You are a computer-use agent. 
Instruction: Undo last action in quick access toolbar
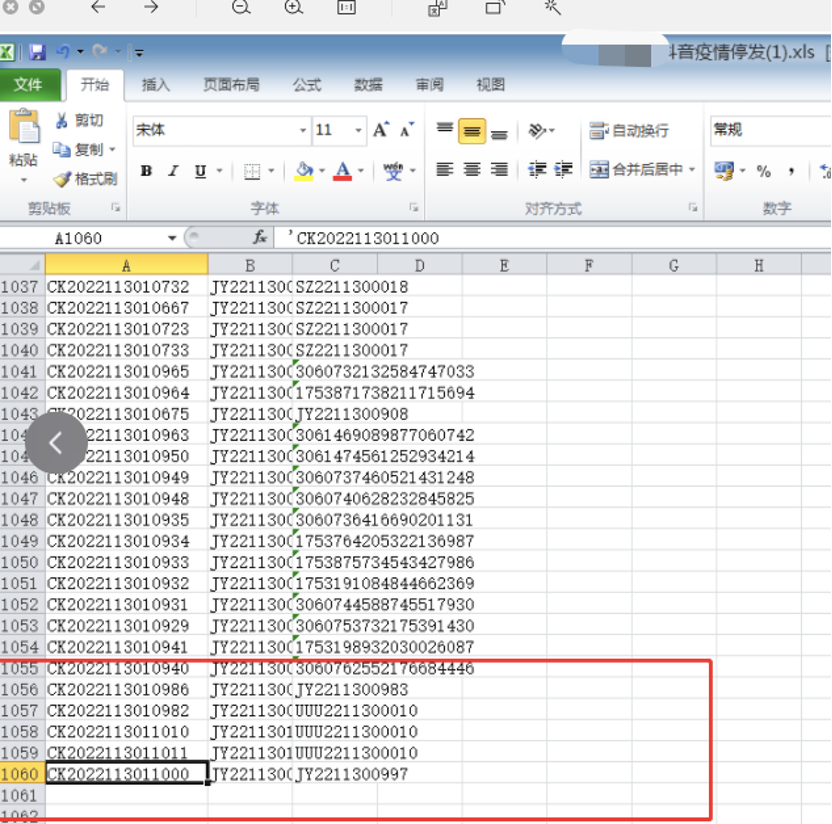click(x=63, y=51)
